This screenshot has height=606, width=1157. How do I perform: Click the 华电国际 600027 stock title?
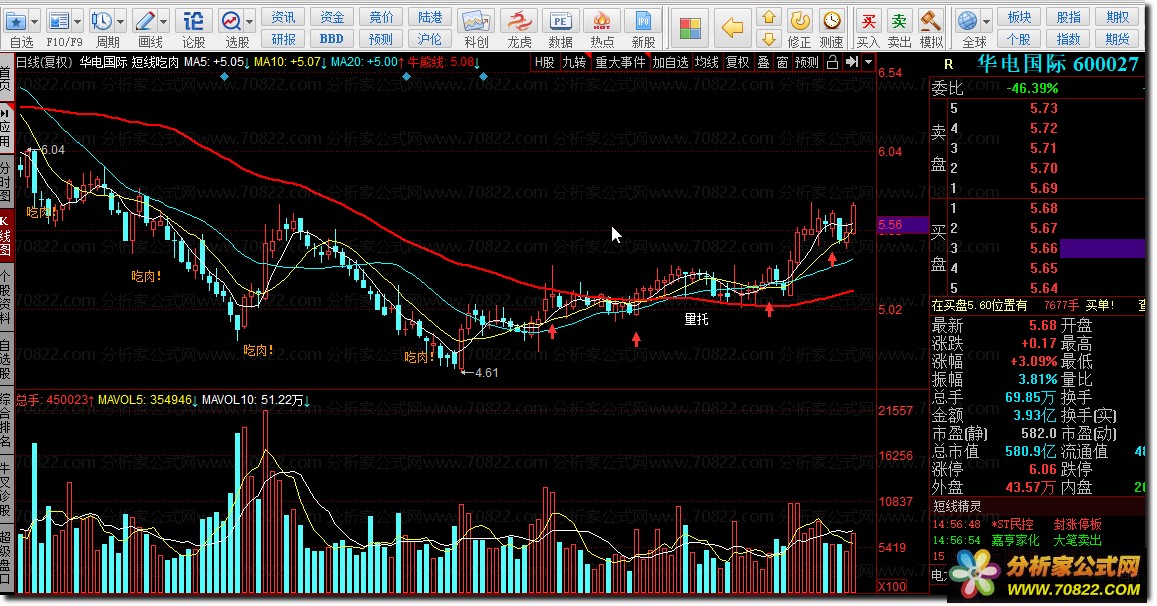[1057, 64]
